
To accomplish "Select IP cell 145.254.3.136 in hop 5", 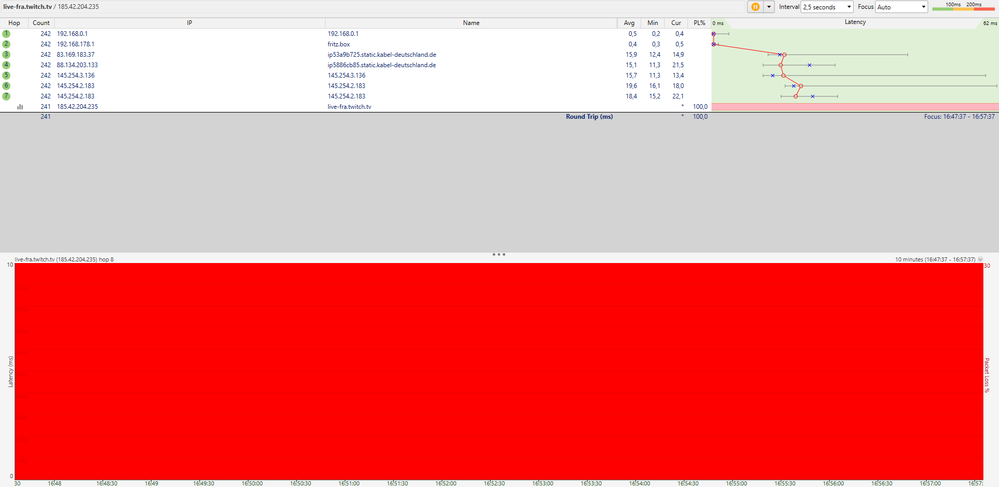I will click(75, 75).
